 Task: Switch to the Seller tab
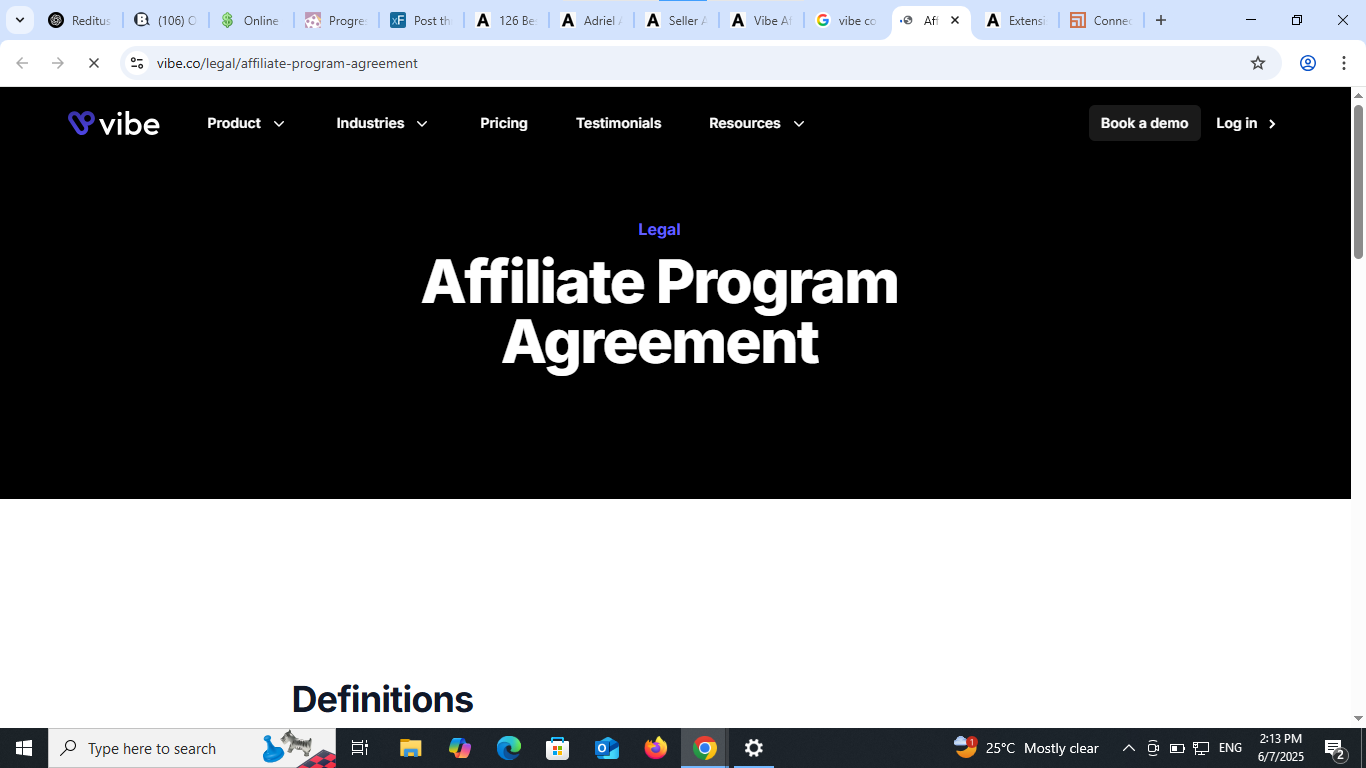click(x=676, y=20)
